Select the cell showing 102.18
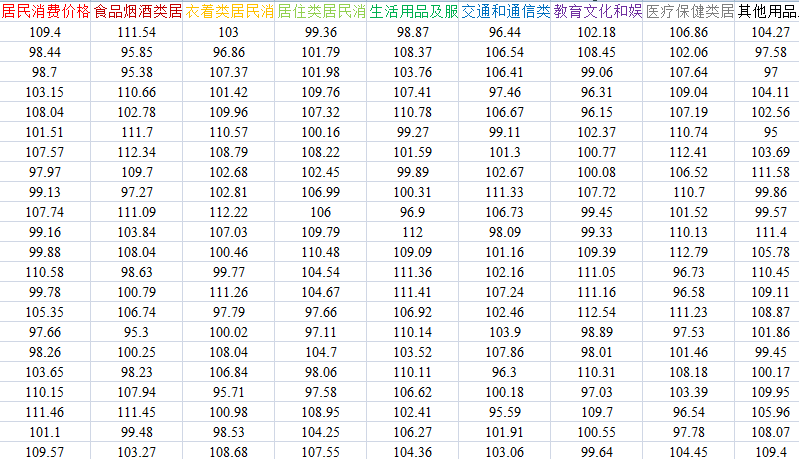Screen dimensions: 799x459 [x=597, y=32]
